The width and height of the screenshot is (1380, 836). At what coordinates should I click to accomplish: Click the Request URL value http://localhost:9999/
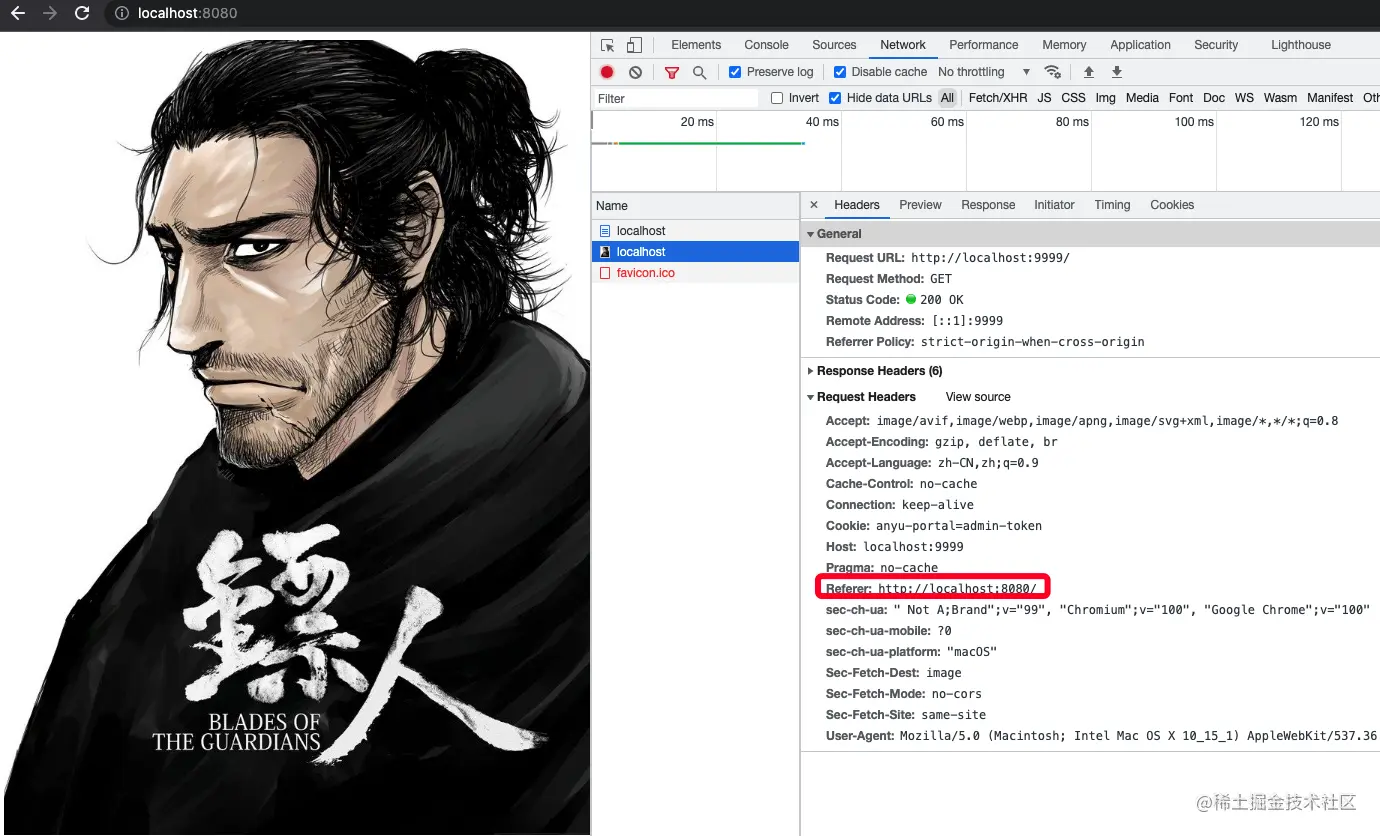[990, 258]
